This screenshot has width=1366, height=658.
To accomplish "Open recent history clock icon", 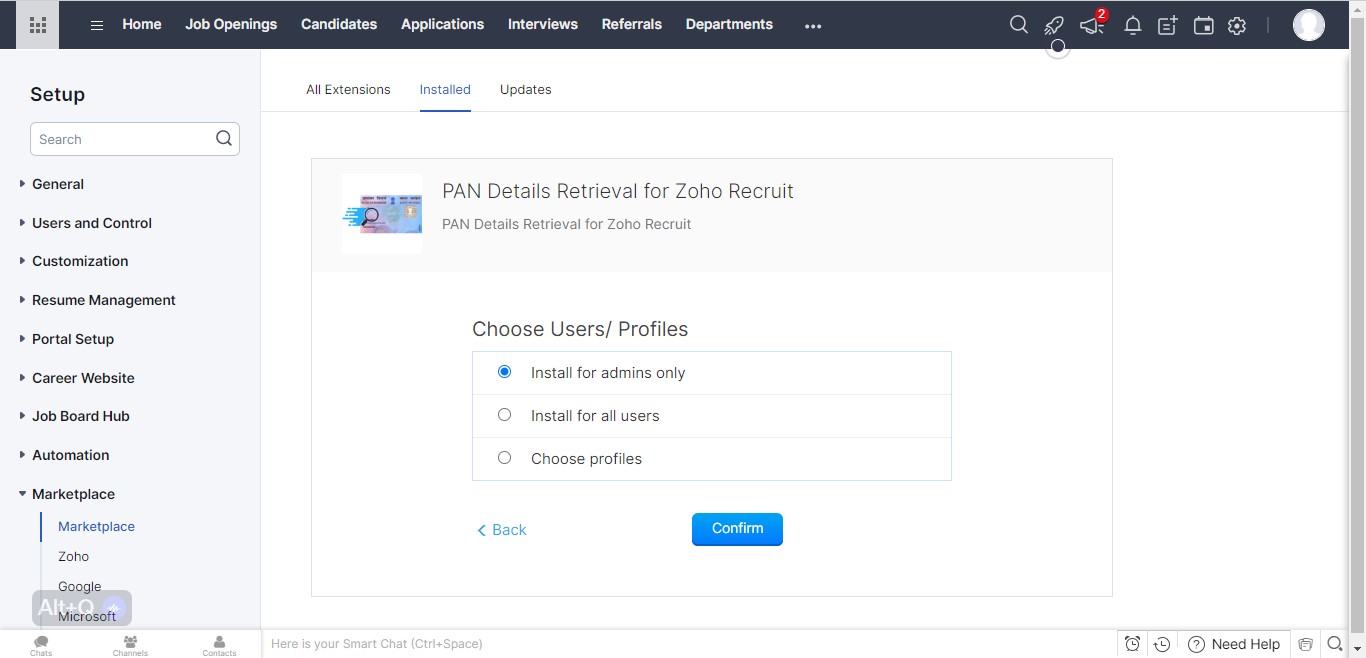I will pos(1162,644).
